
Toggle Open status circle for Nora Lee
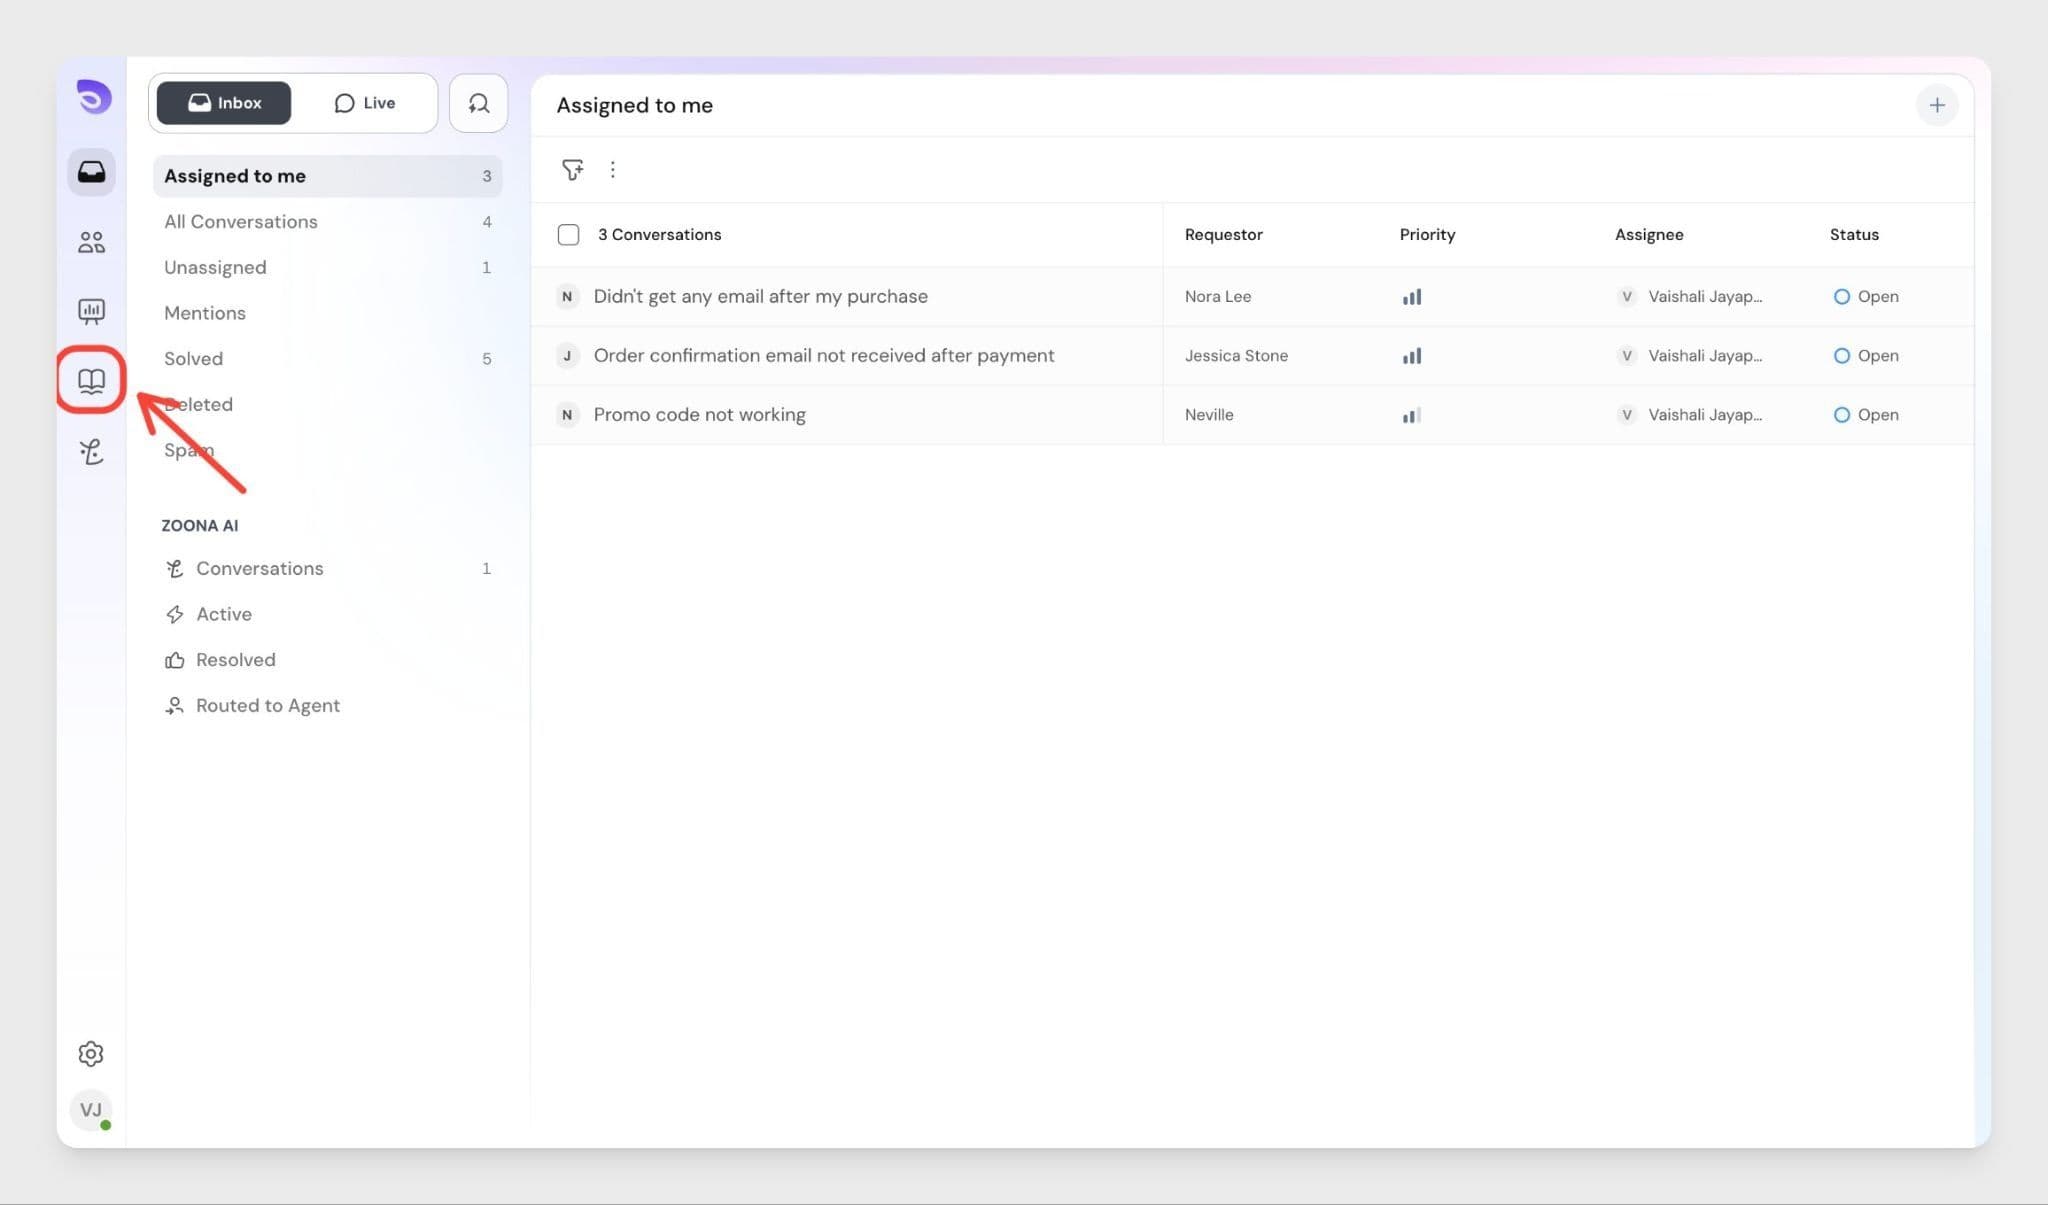coord(1841,296)
